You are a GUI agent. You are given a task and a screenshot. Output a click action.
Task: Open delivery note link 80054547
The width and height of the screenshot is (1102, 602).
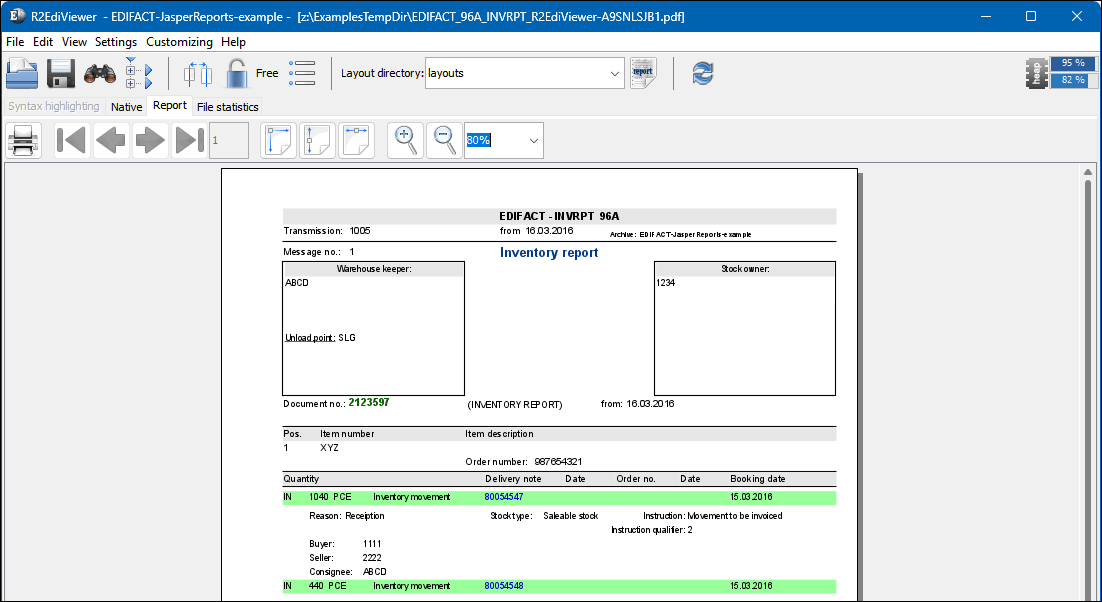504,496
